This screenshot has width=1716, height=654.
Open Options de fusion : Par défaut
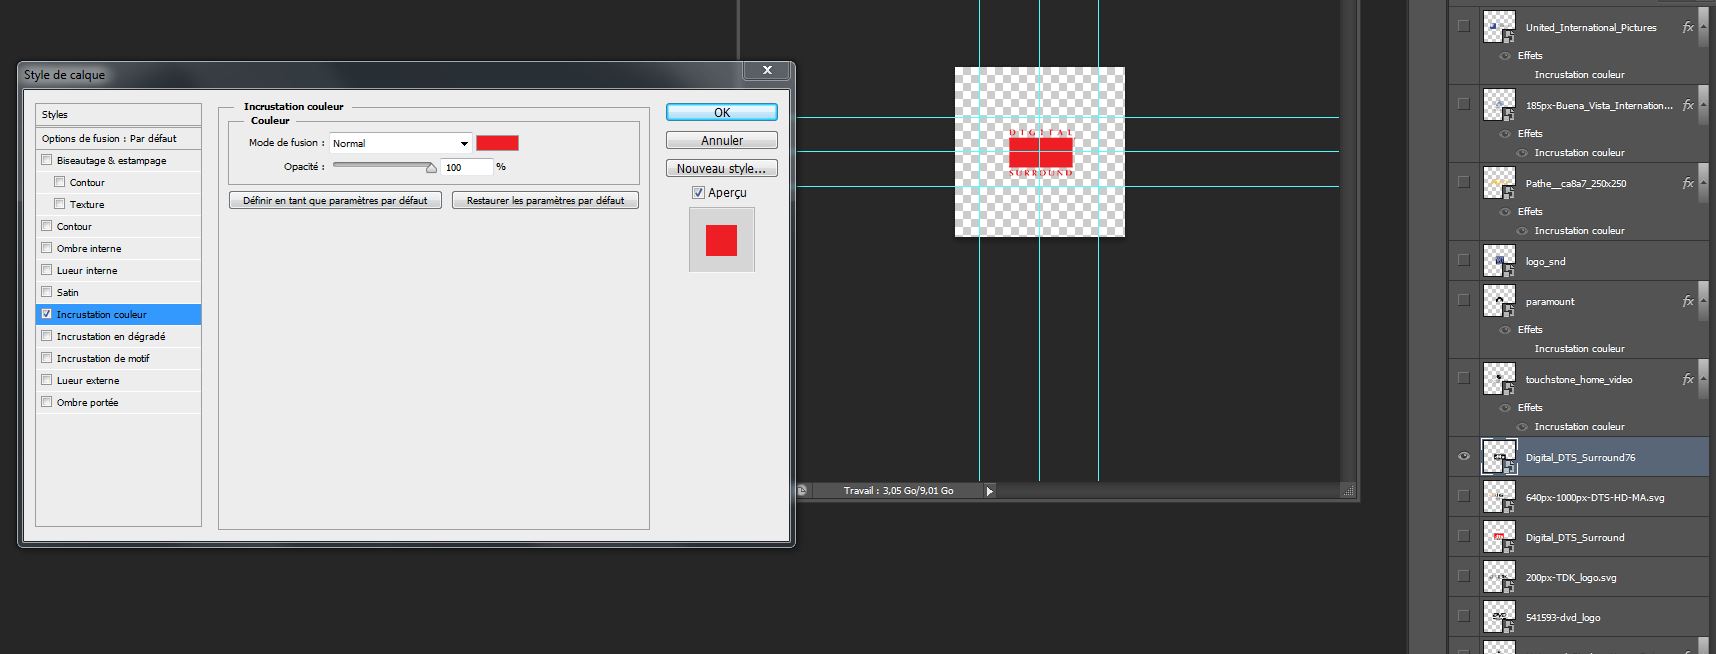(x=118, y=138)
